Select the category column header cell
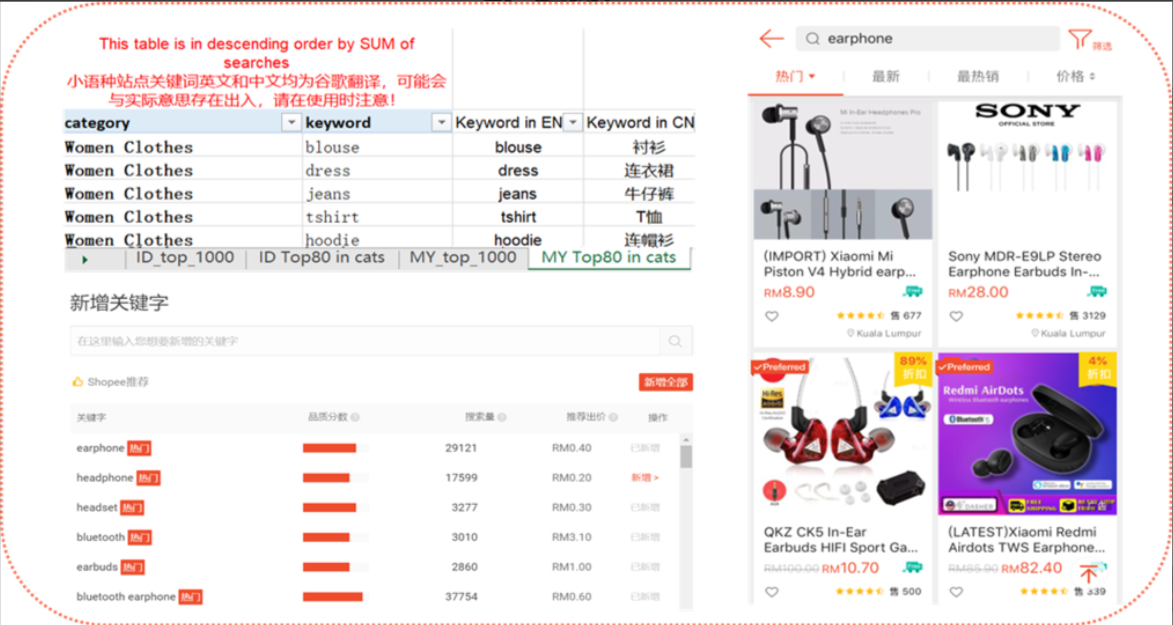This screenshot has height=625, width=1173. (183, 123)
